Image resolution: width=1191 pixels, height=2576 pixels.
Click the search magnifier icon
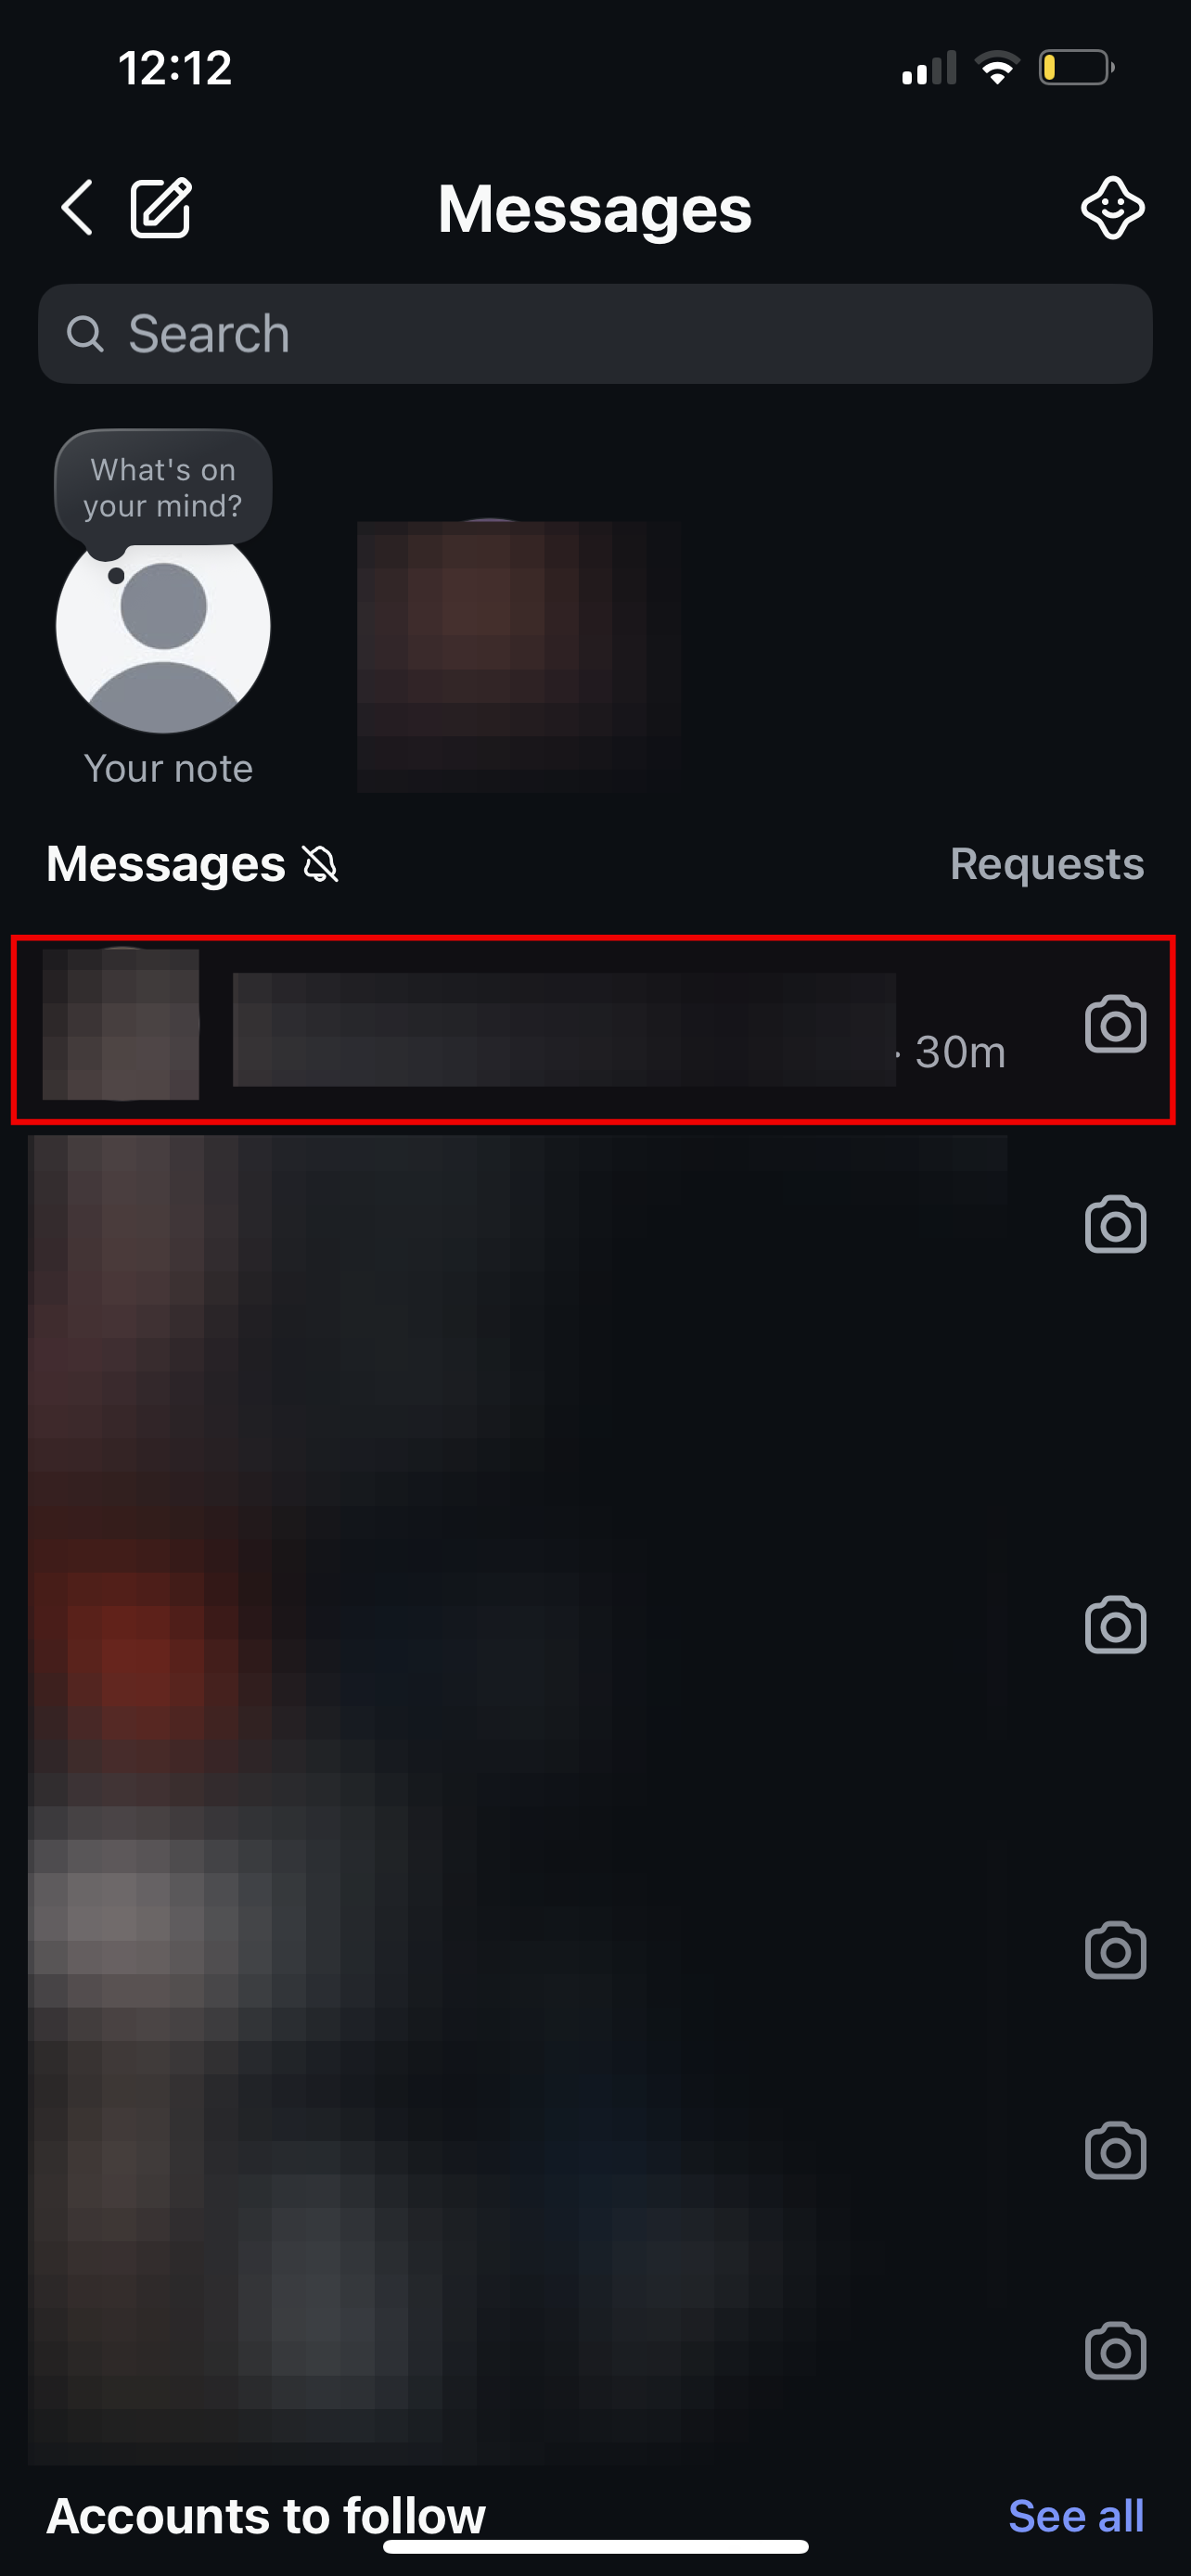click(x=85, y=334)
